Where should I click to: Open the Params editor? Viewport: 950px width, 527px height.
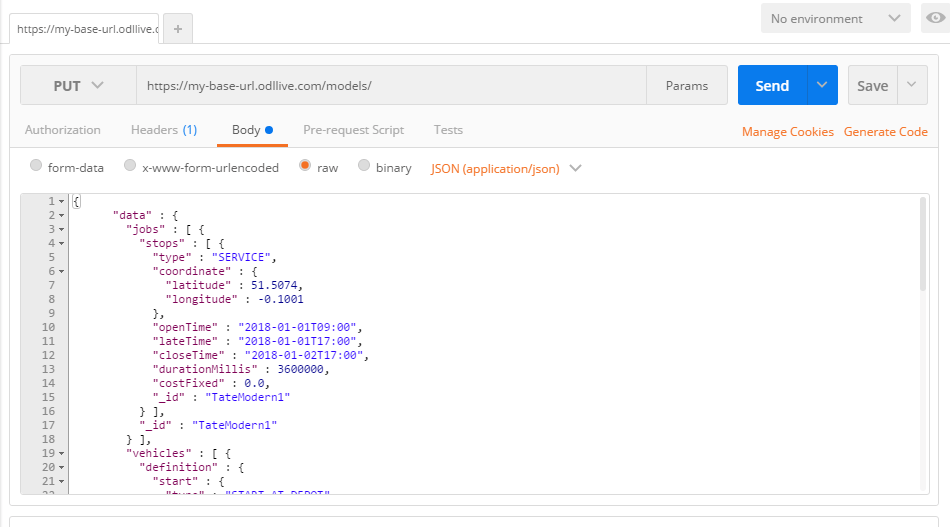(x=687, y=86)
